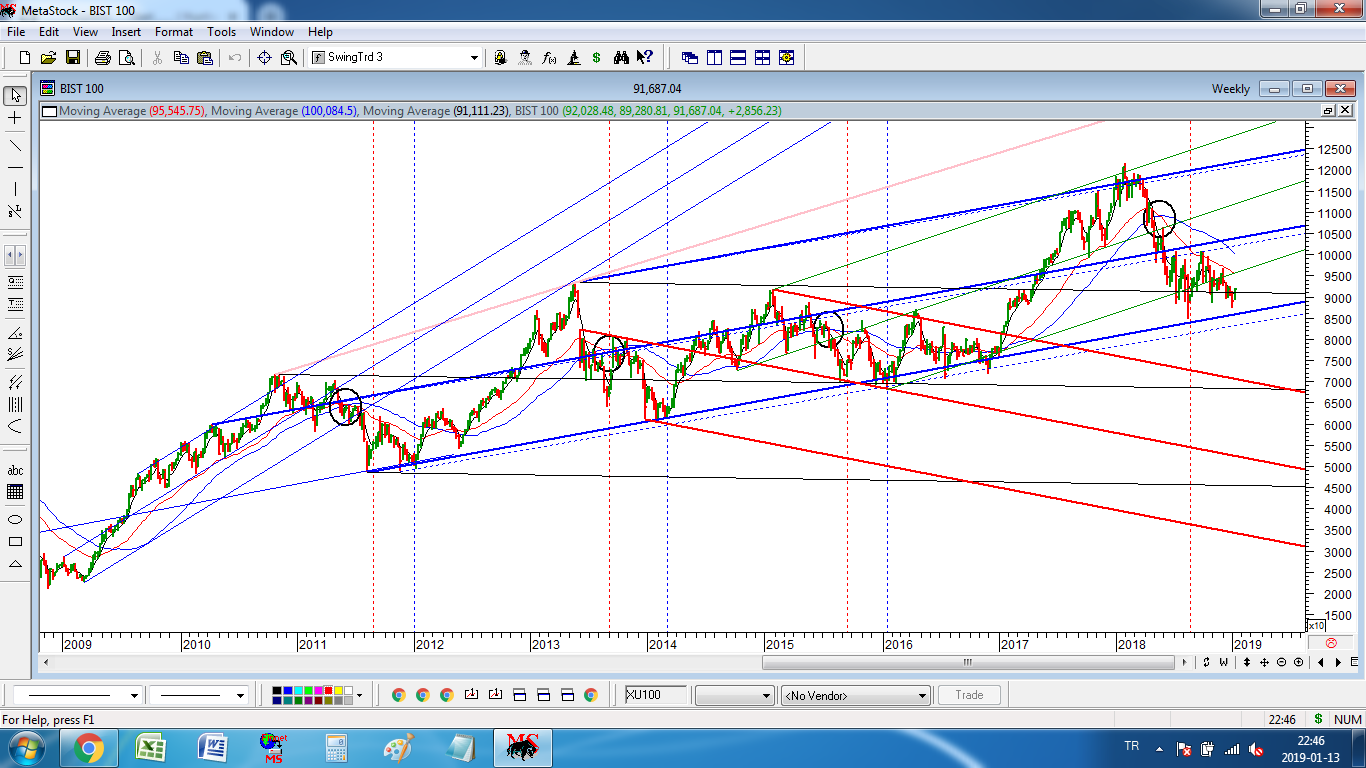
Task: Click zoom in button below chart
Action: pyautogui.click(x=1299, y=662)
